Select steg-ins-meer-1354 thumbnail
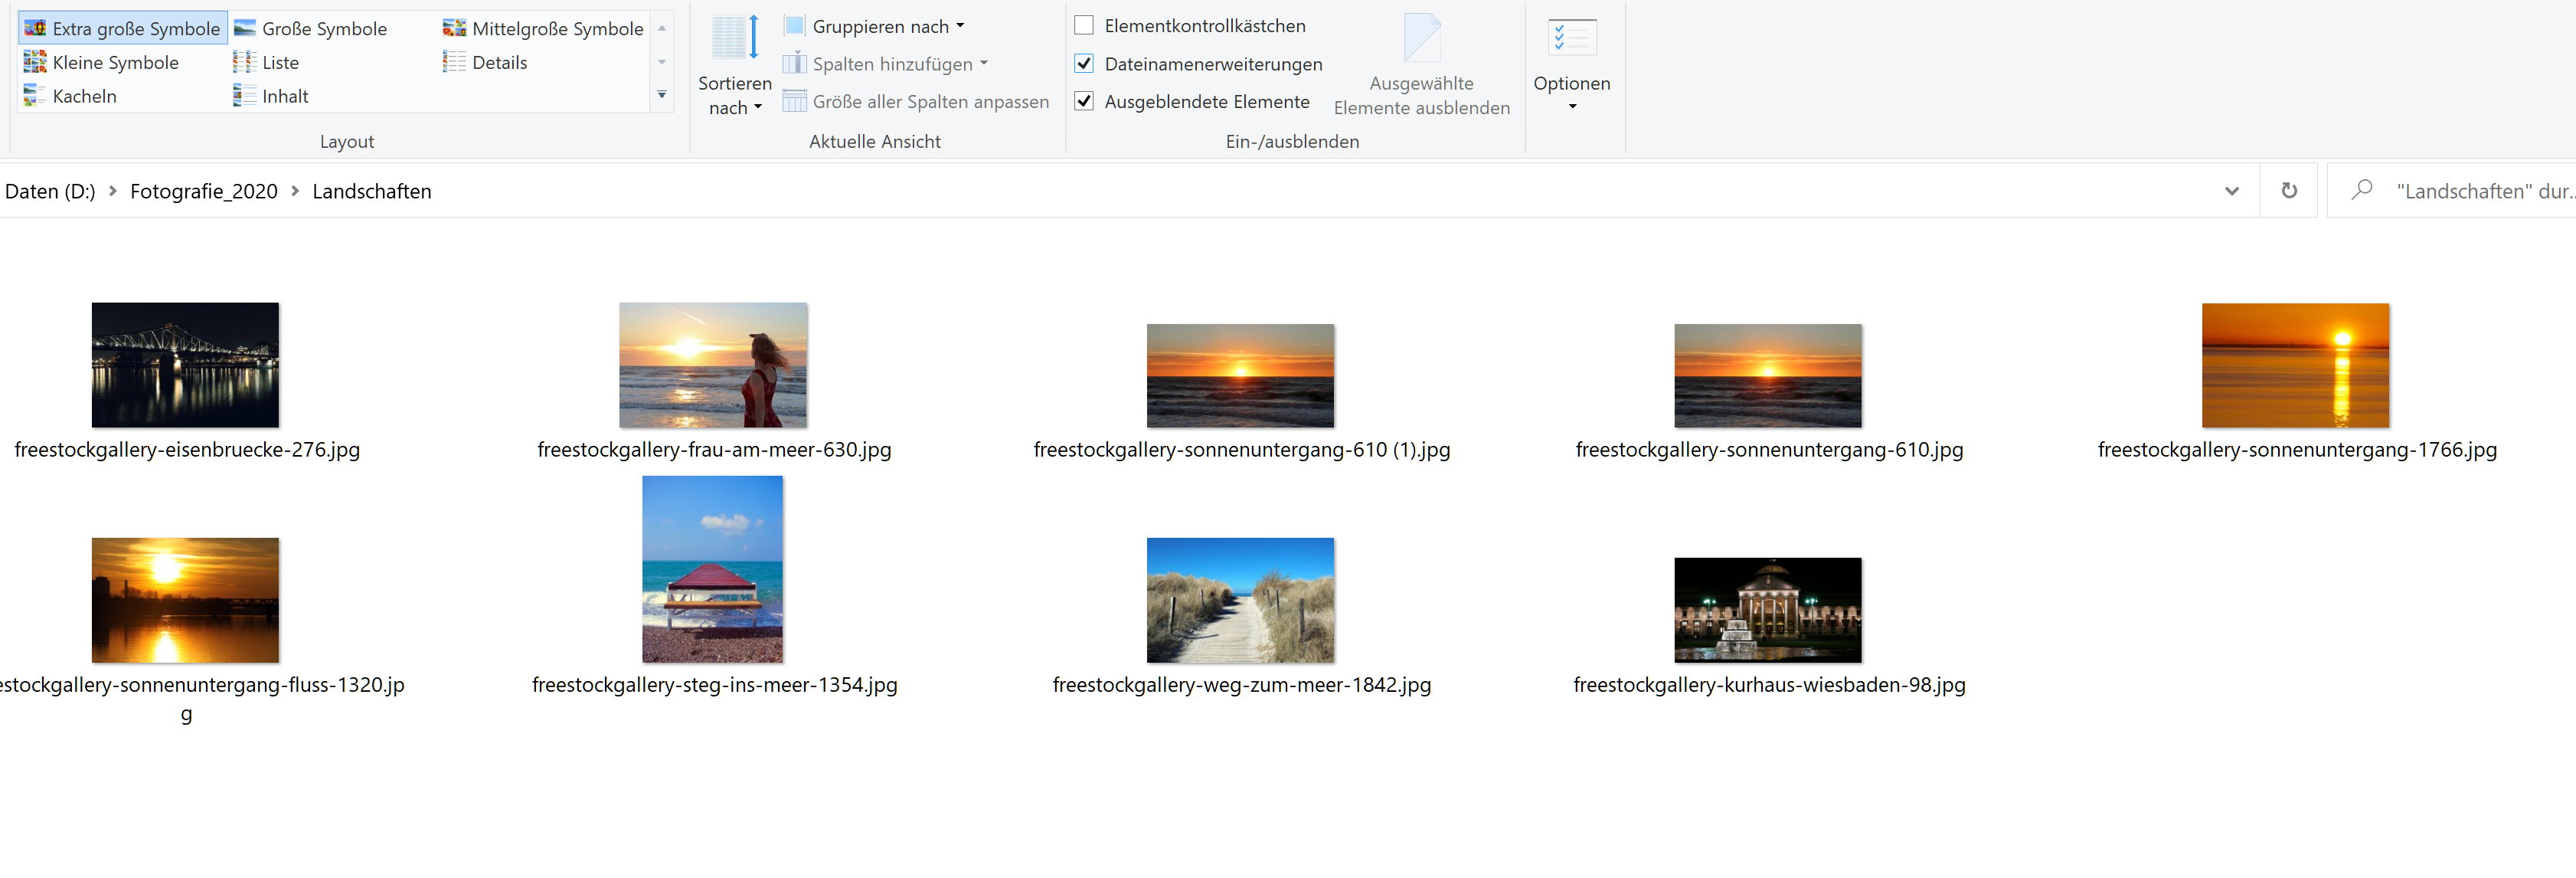The width and height of the screenshot is (2576, 878). [713, 569]
